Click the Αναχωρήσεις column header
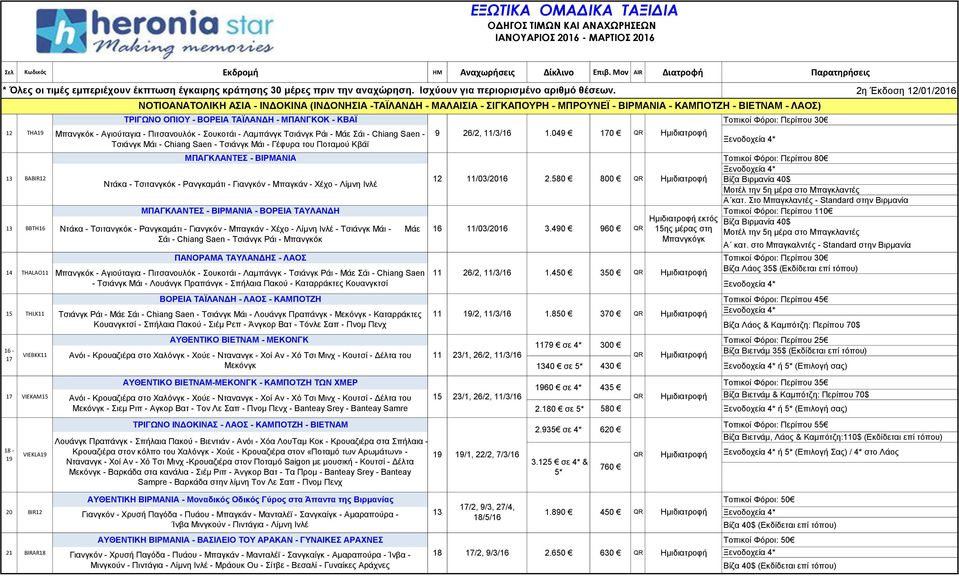Viewport: 959px width, 576px height. click(487, 72)
